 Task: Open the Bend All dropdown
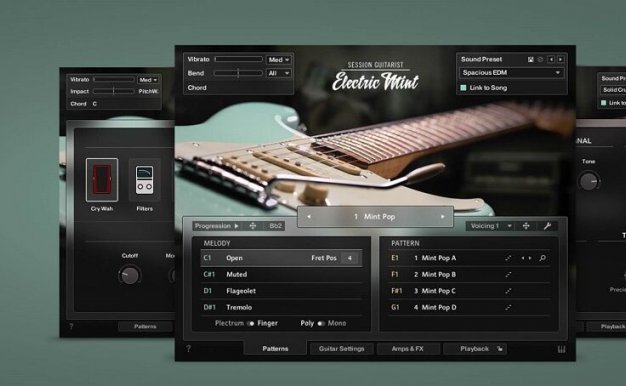279,73
